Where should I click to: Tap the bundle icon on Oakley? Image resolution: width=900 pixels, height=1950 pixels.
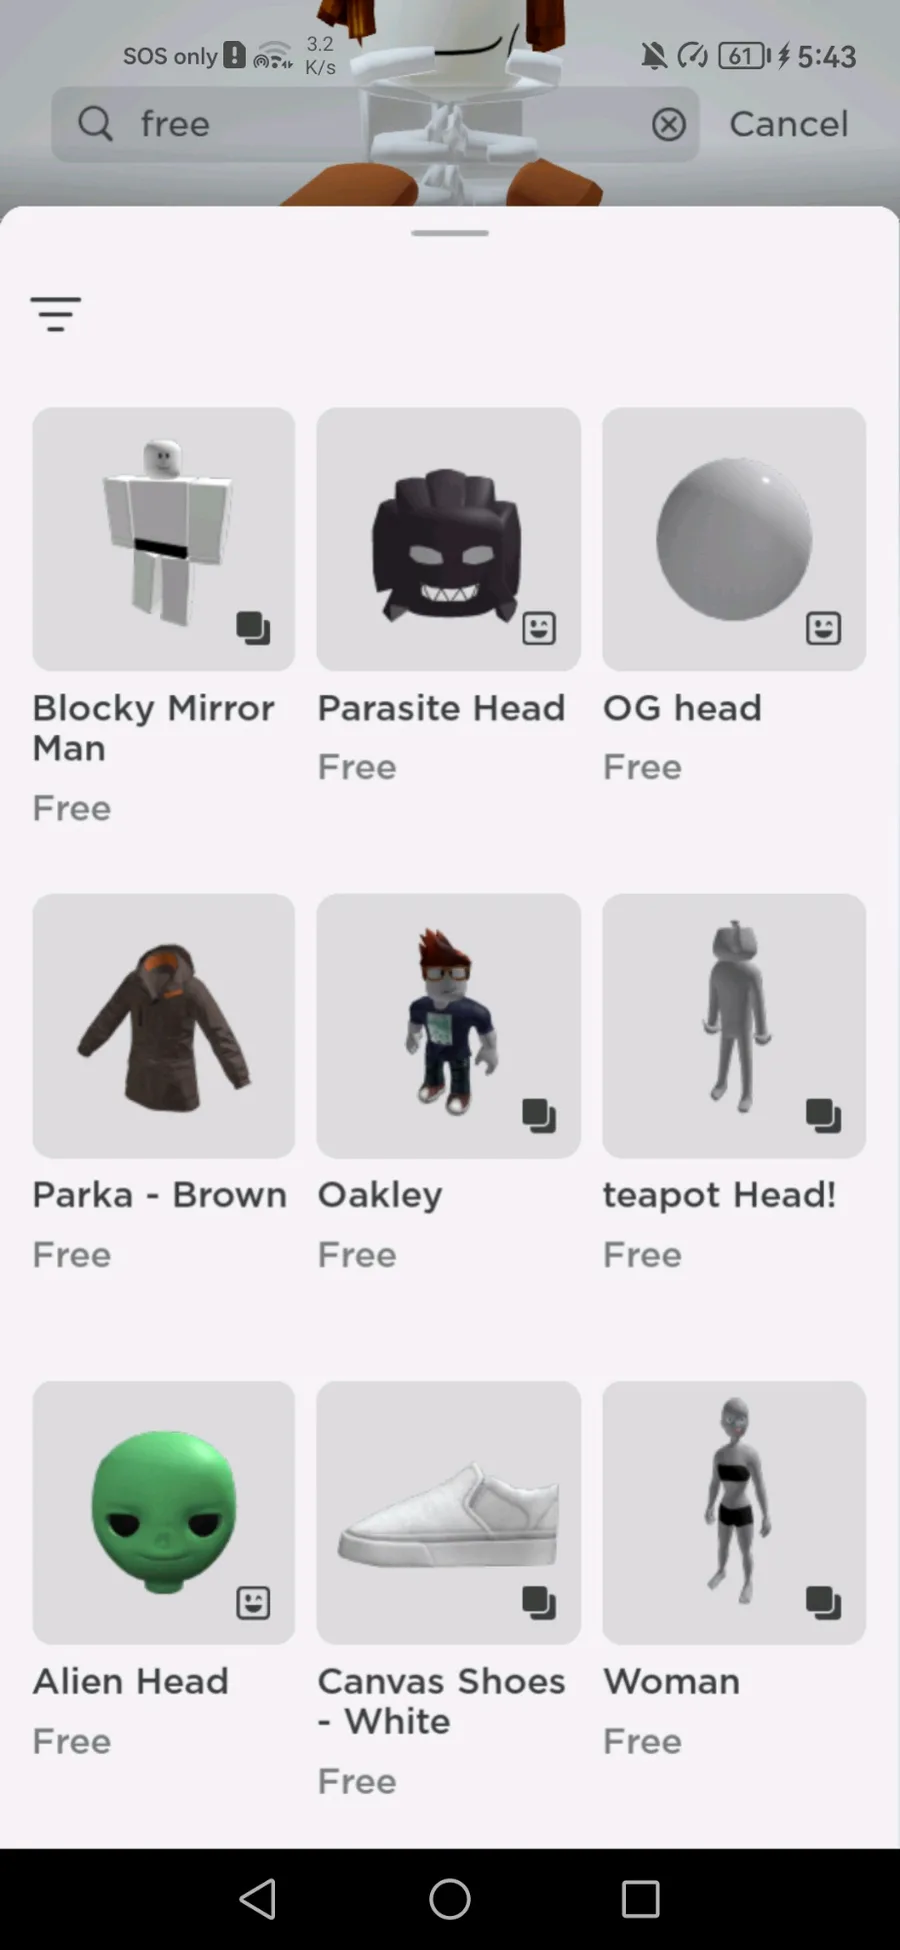point(539,1115)
